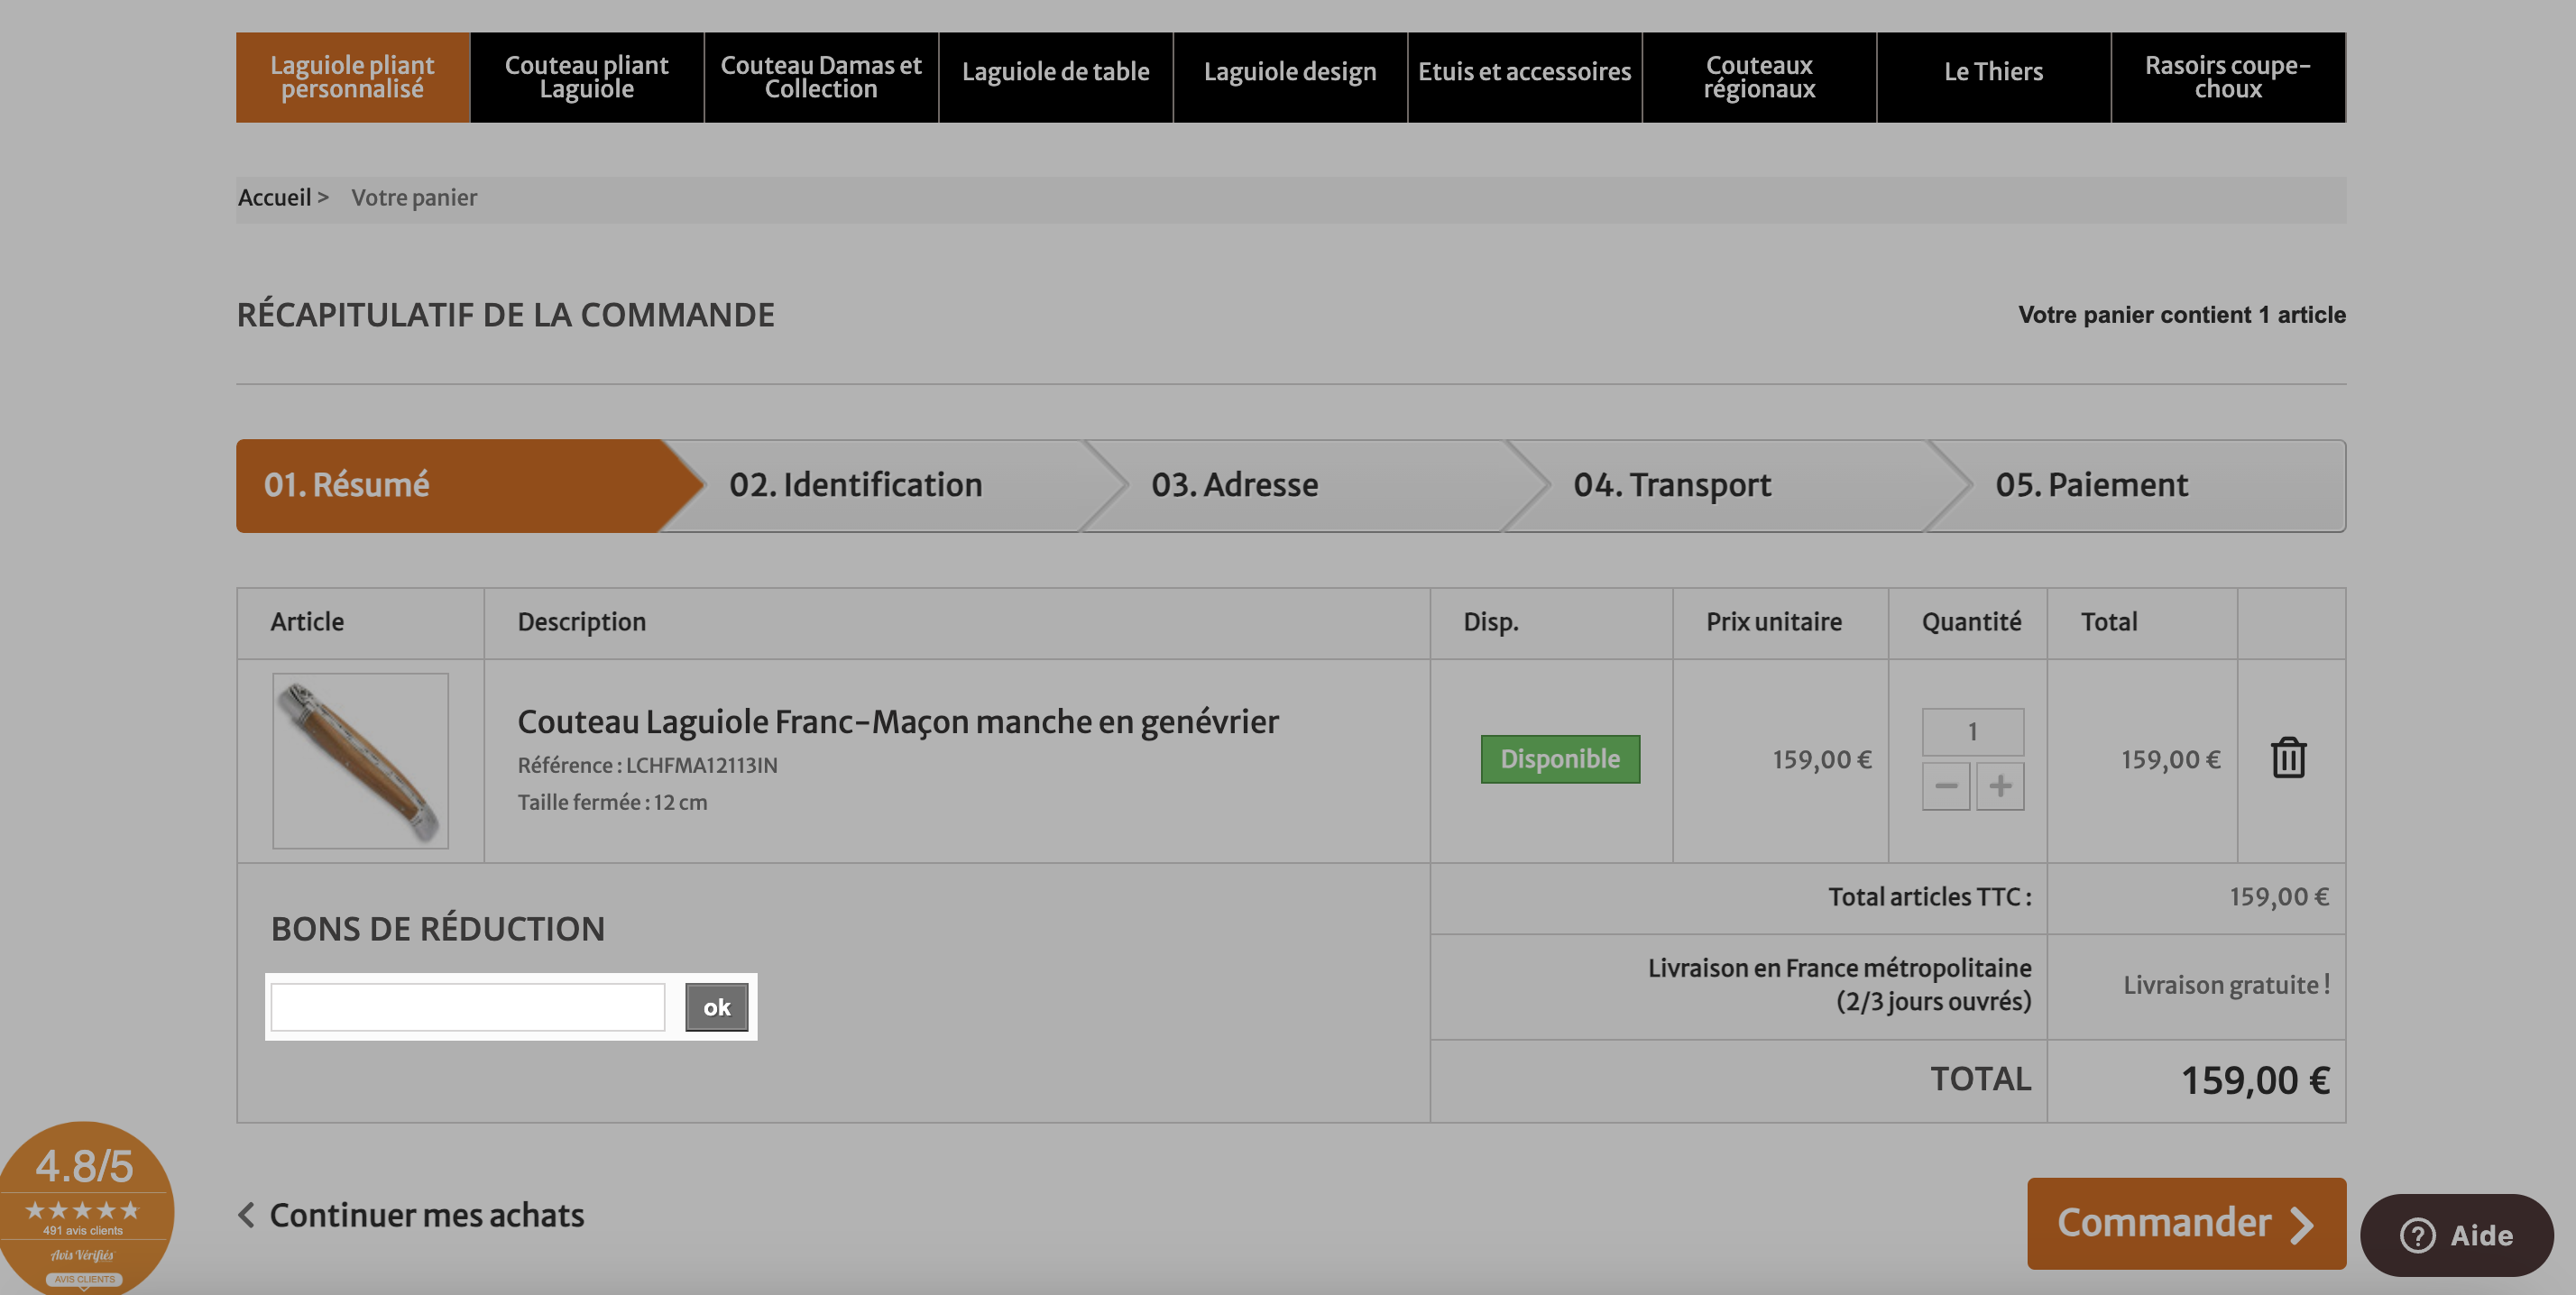The width and height of the screenshot is (2576, 1295).
Task: Click the Taille fermée : 12 cm text
Action: click(x=612, y=803)
